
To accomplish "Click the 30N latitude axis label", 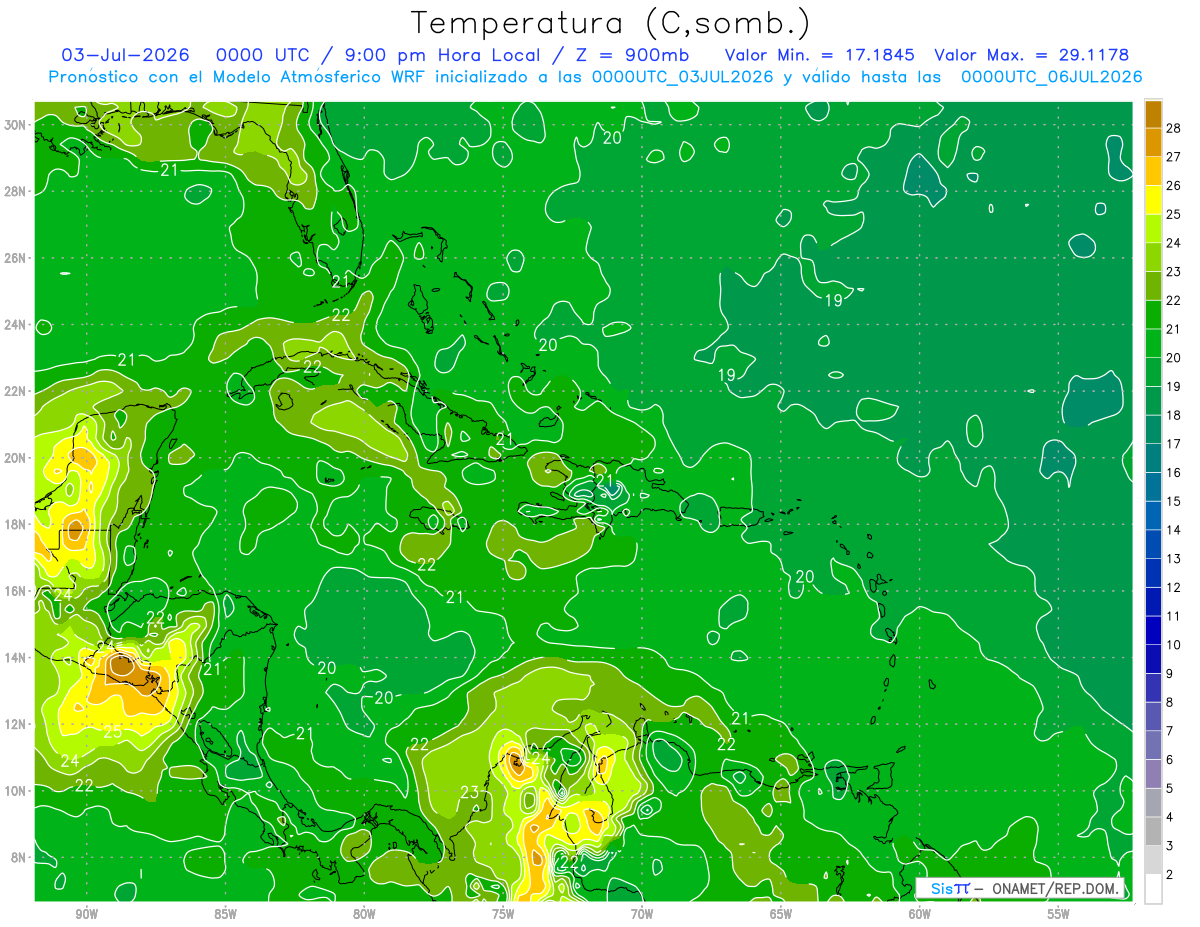I will pos(14,125).
